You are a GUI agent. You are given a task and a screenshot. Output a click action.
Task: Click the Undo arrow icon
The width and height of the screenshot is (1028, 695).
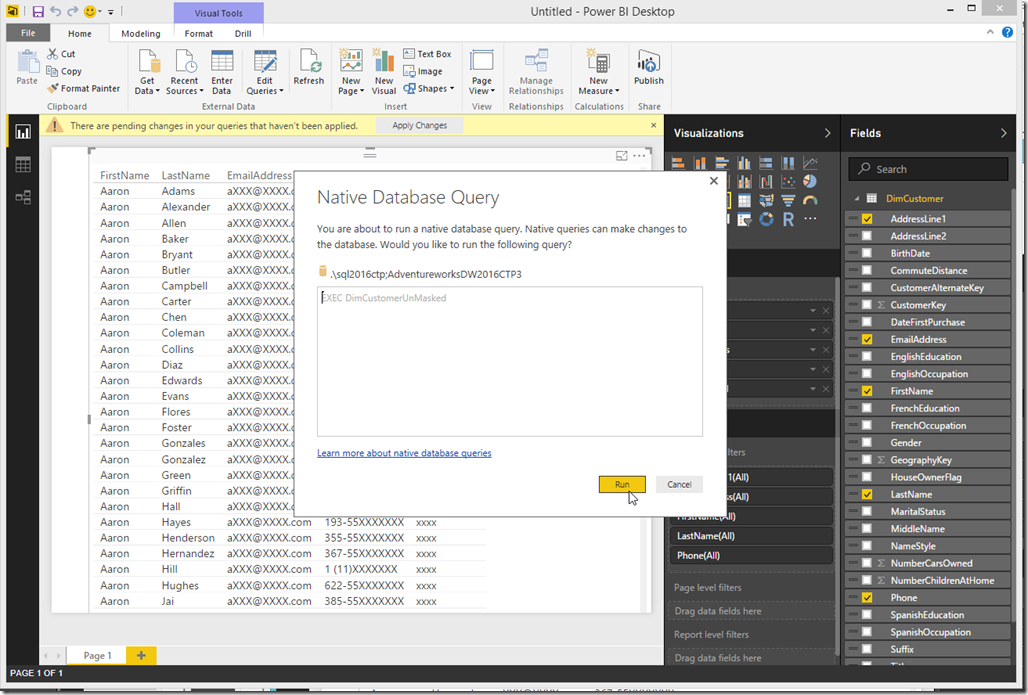[55, 11]
